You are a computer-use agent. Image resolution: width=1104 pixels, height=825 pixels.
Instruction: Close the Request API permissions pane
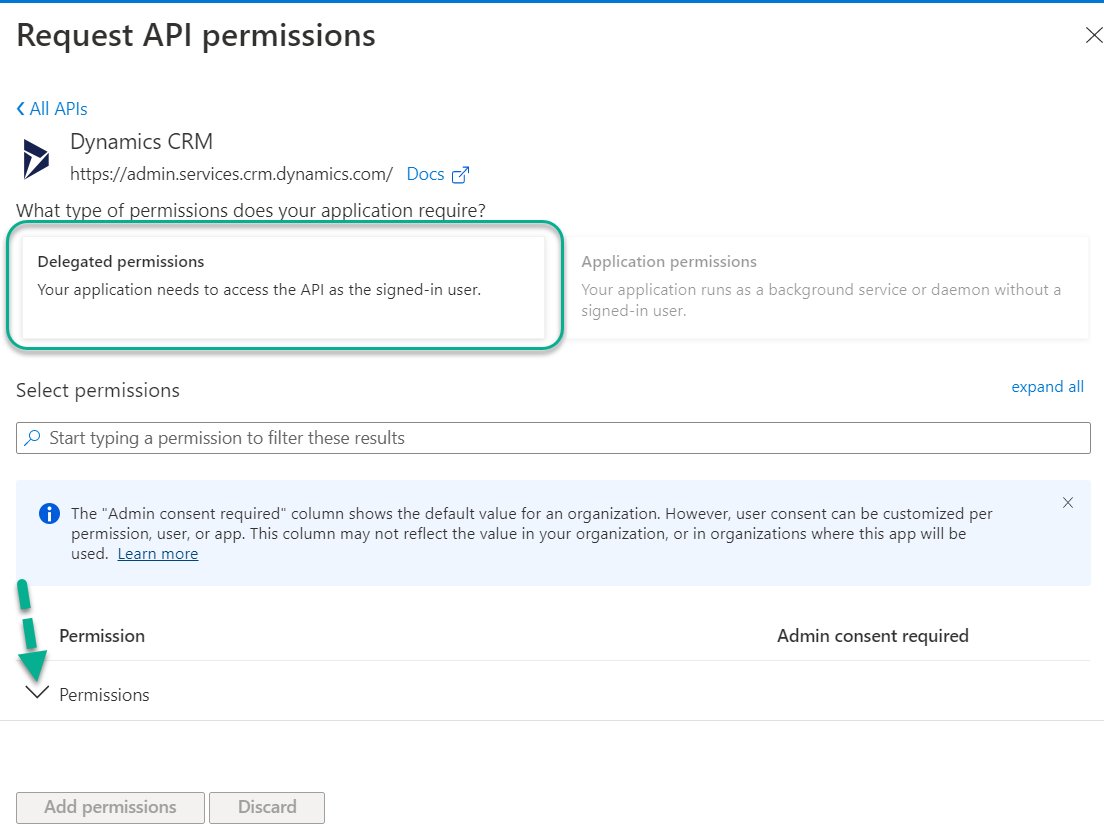[x=1093, y=35]
